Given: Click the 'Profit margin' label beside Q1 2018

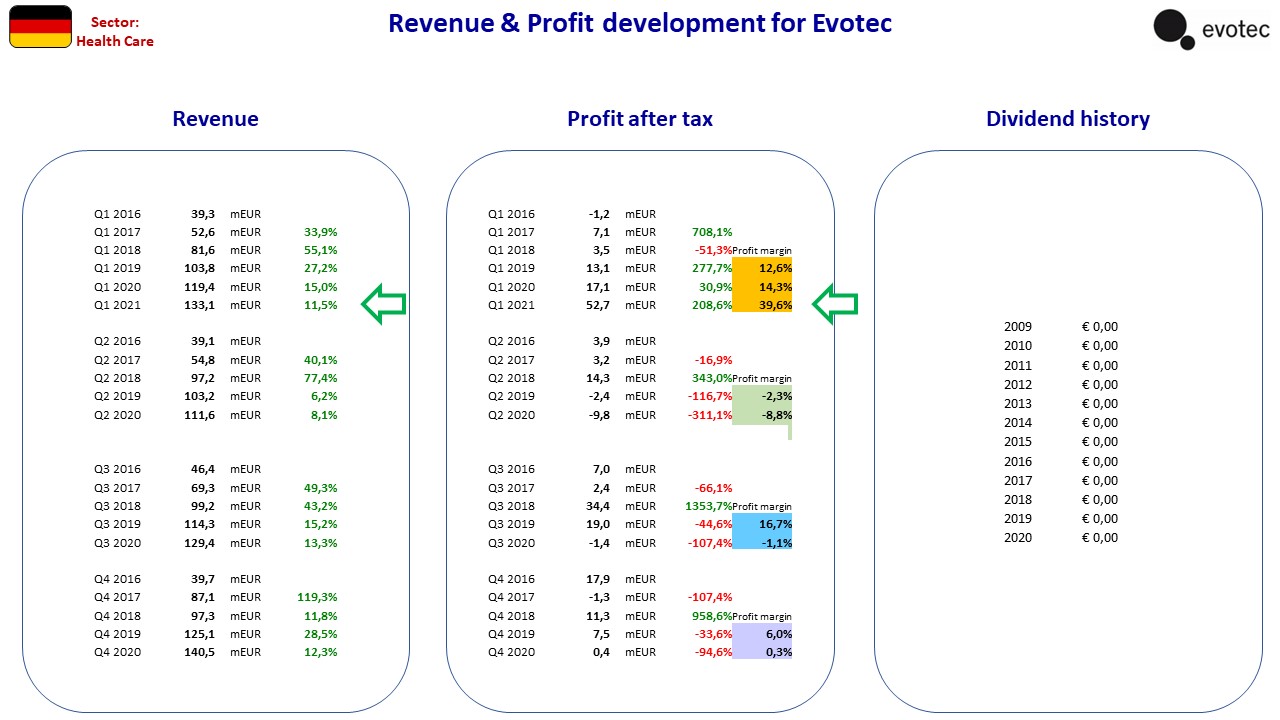Looking at the screenshot, I should (762, 250).
